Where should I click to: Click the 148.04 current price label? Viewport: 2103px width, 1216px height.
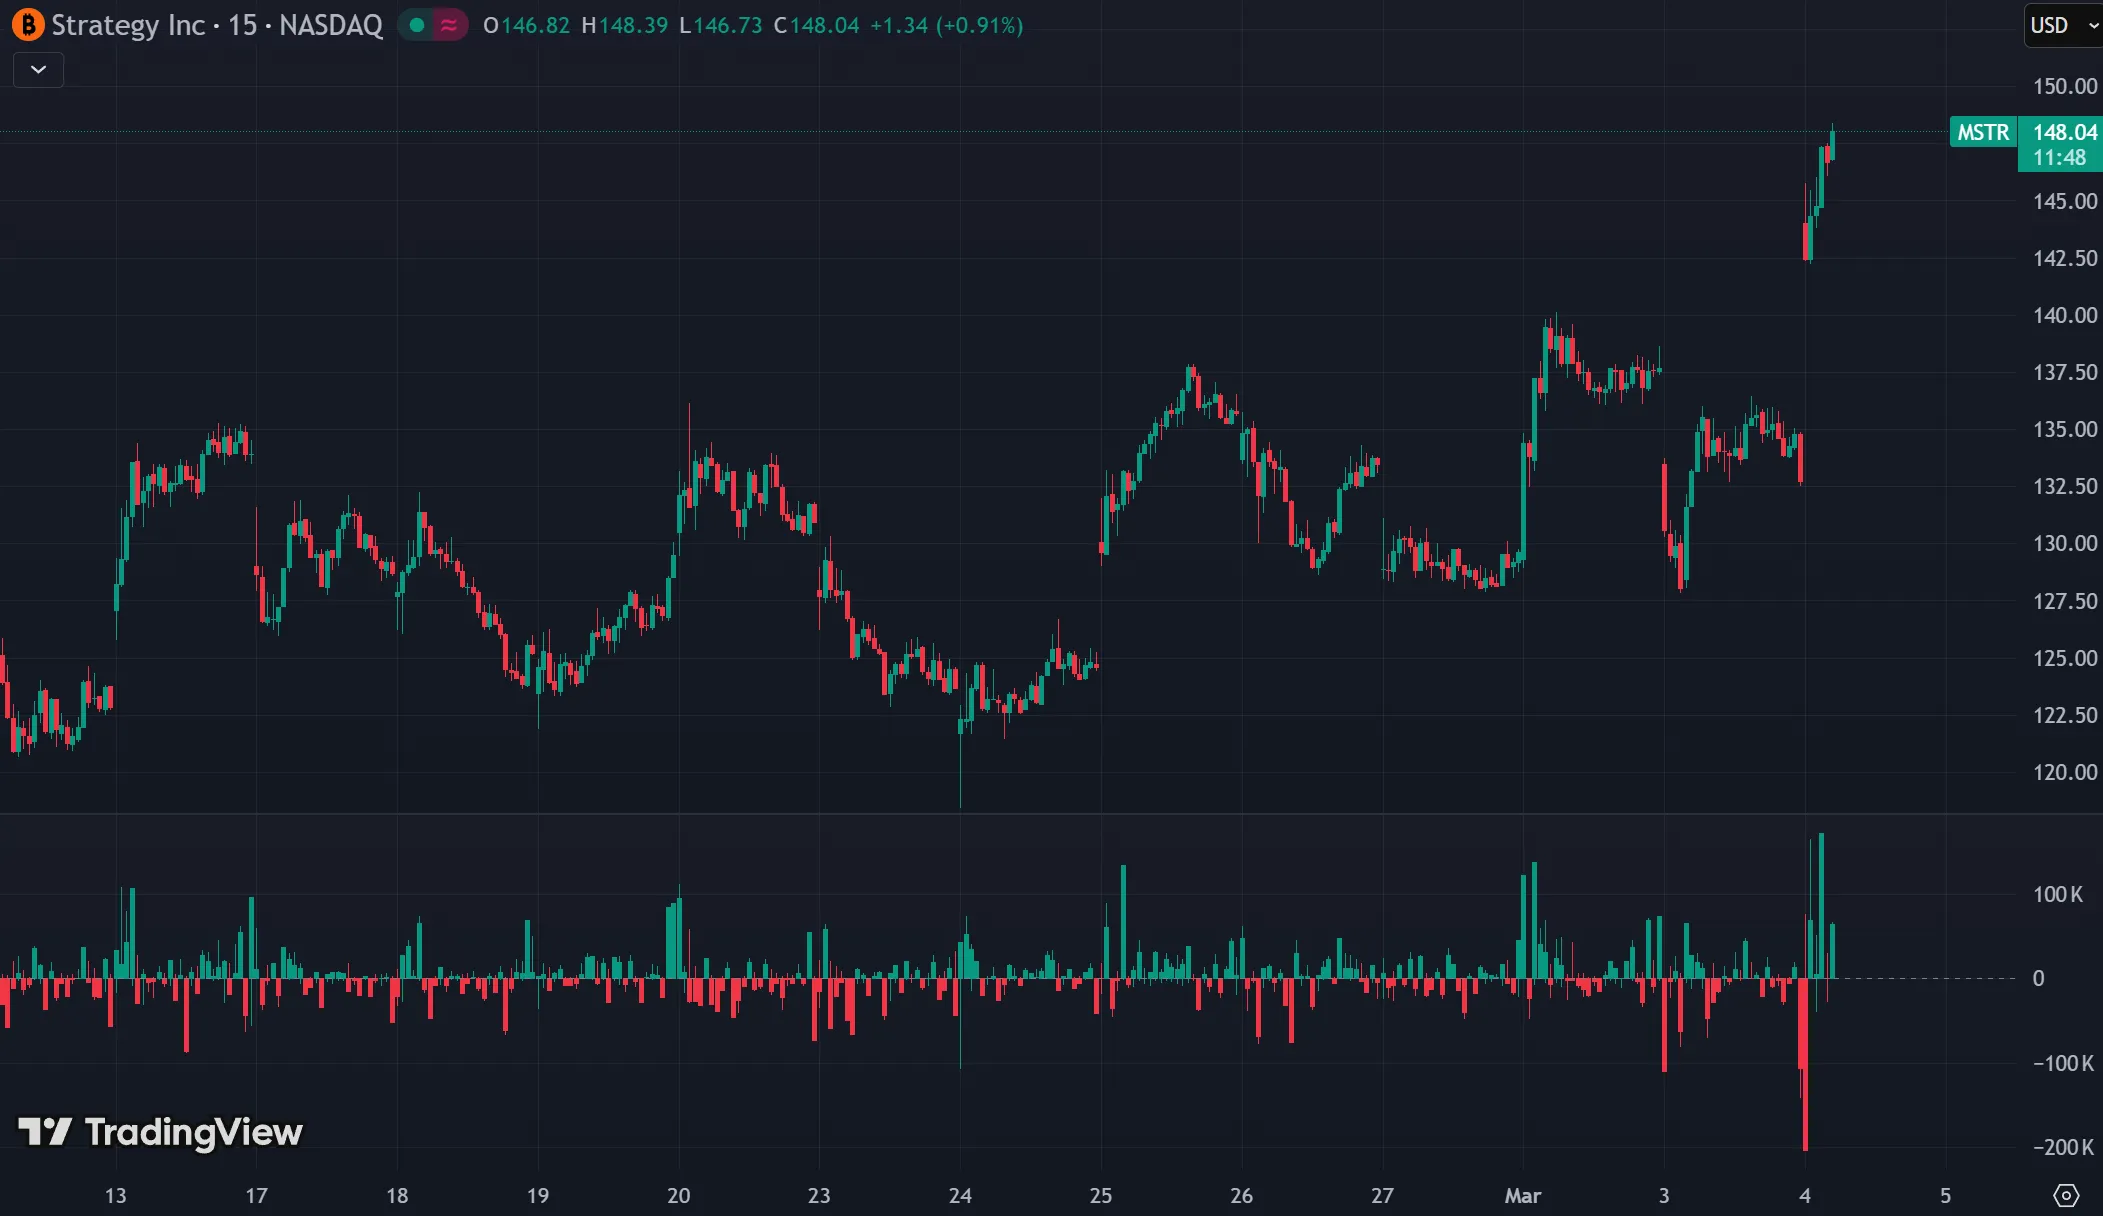tap(2064, 132)
